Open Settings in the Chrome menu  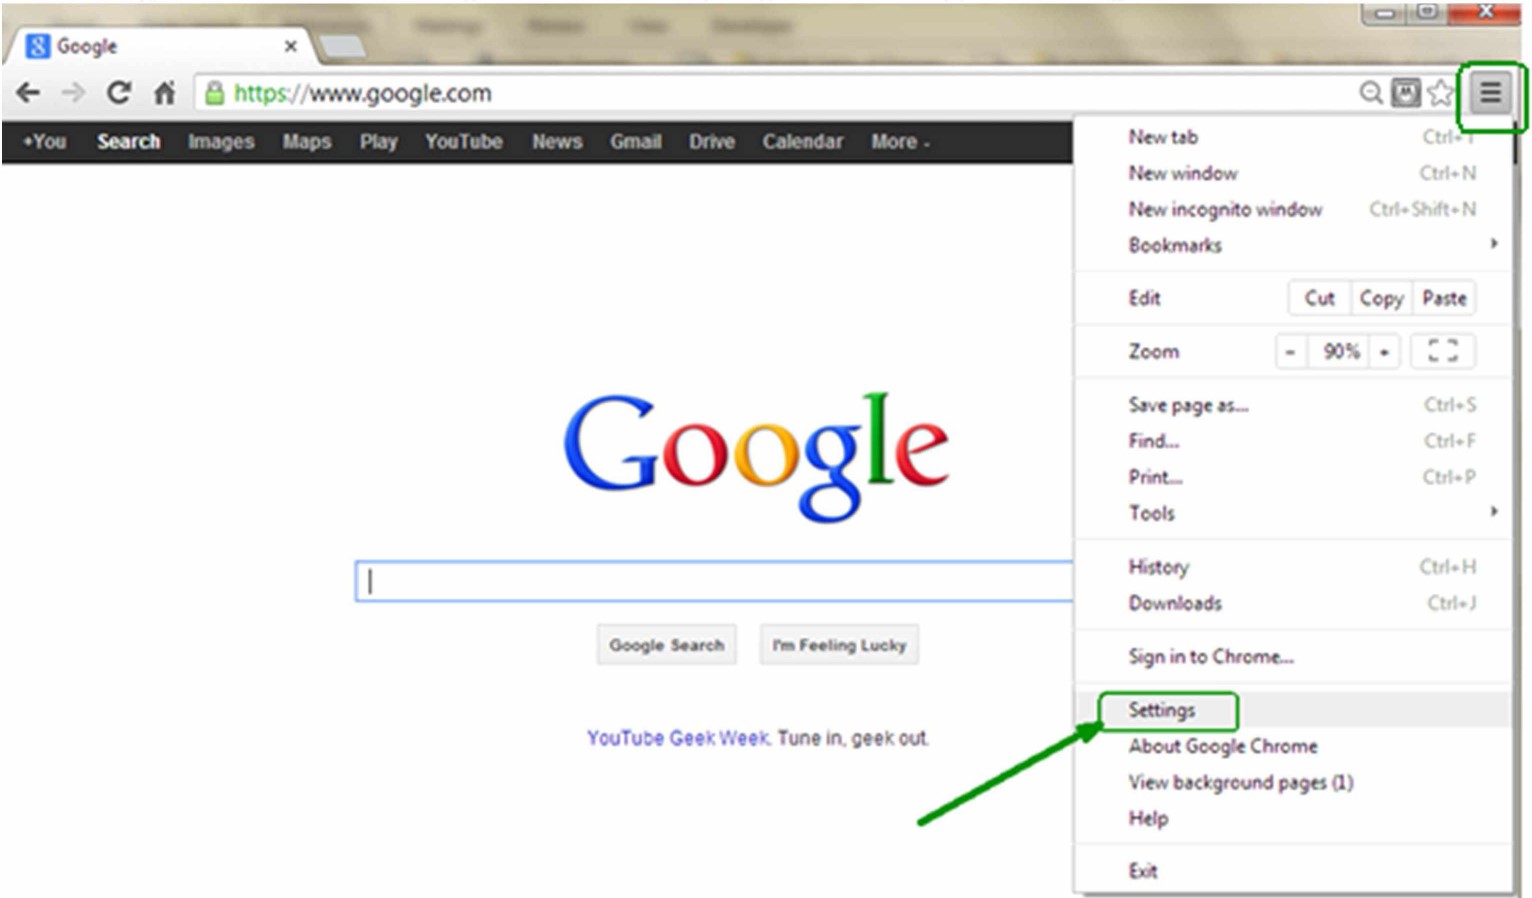[1294, 710]
